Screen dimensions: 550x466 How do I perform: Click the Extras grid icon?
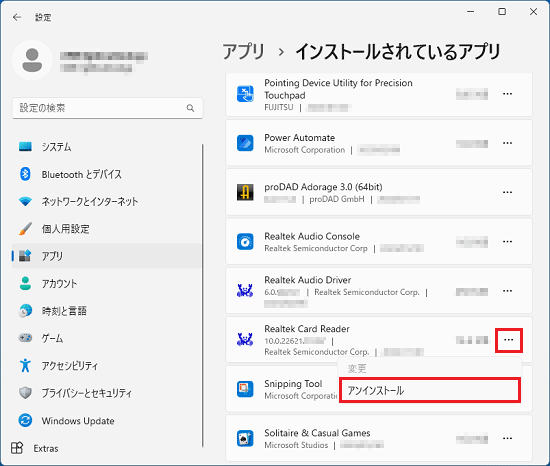point(17,448)
